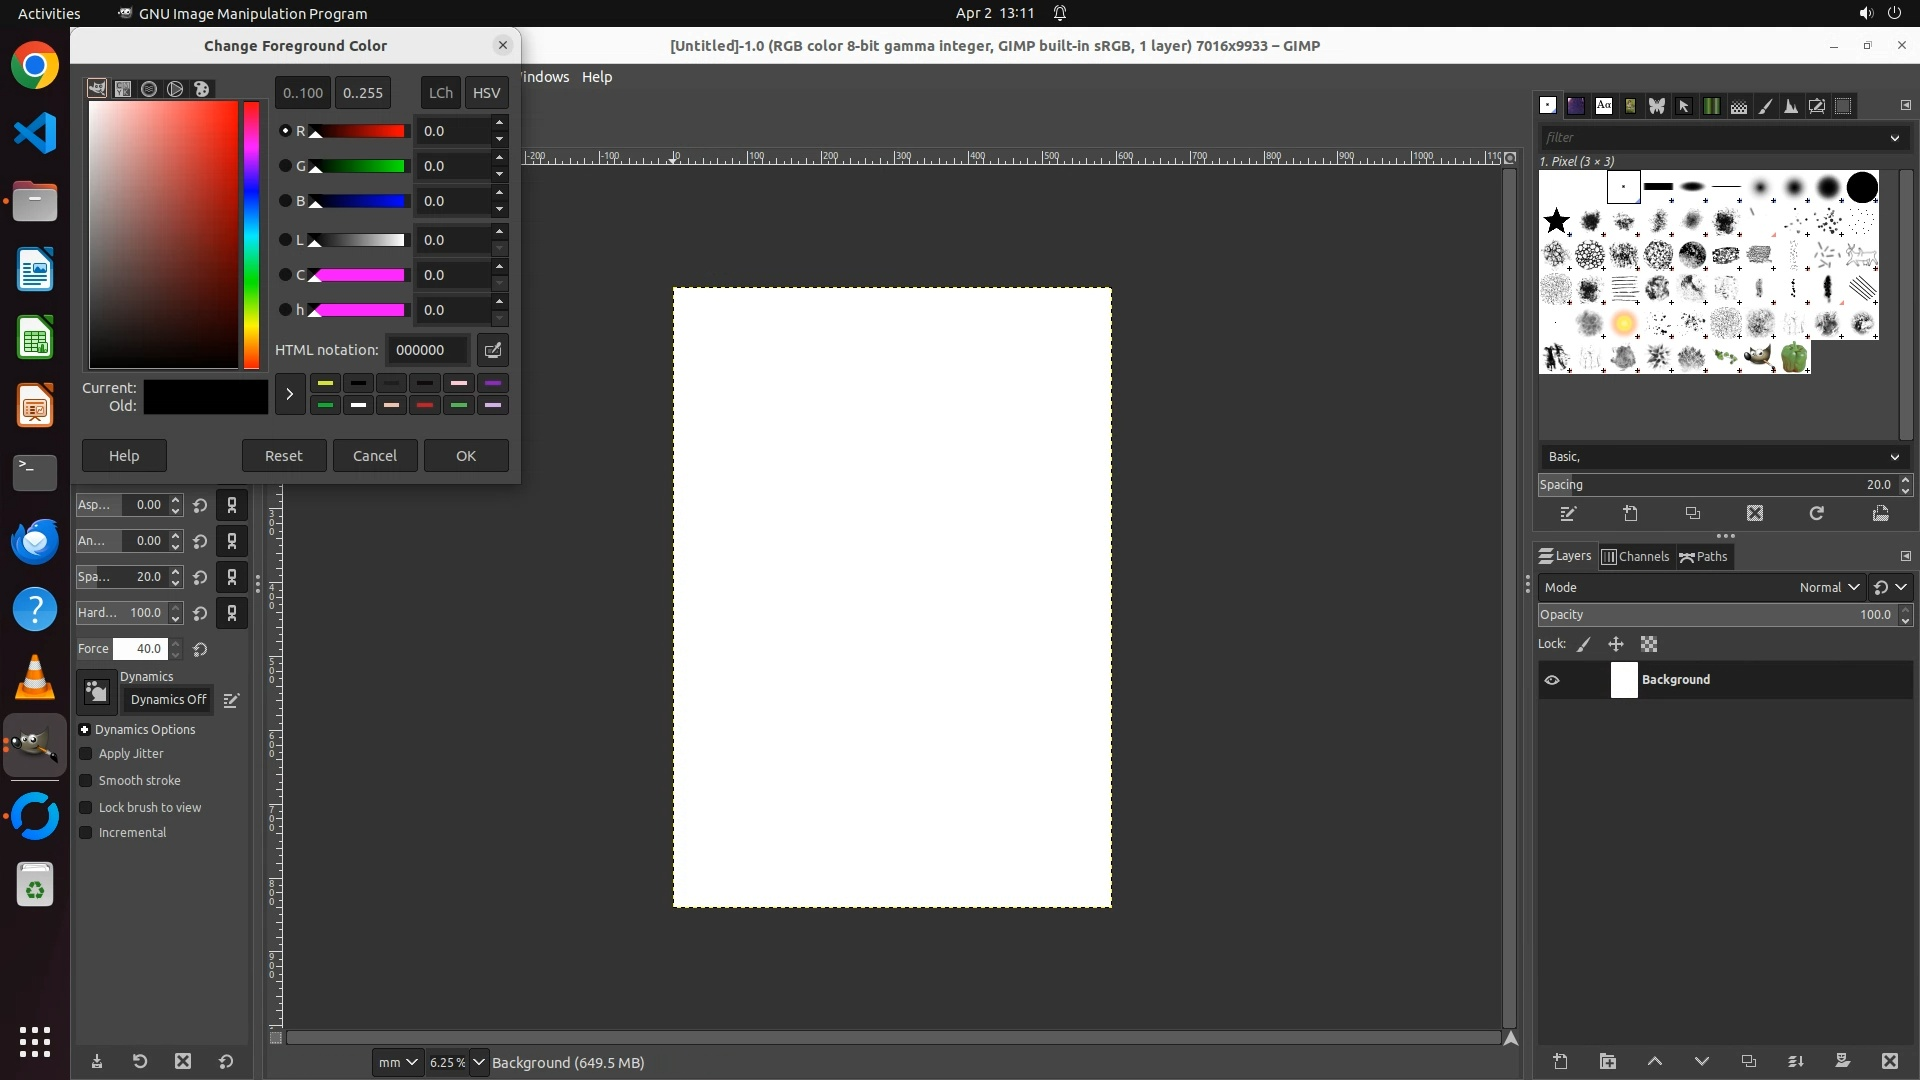1920x1080 pixels.
Task: Enable the Apply Jitter checkbox
Action: tap(86, 754)
